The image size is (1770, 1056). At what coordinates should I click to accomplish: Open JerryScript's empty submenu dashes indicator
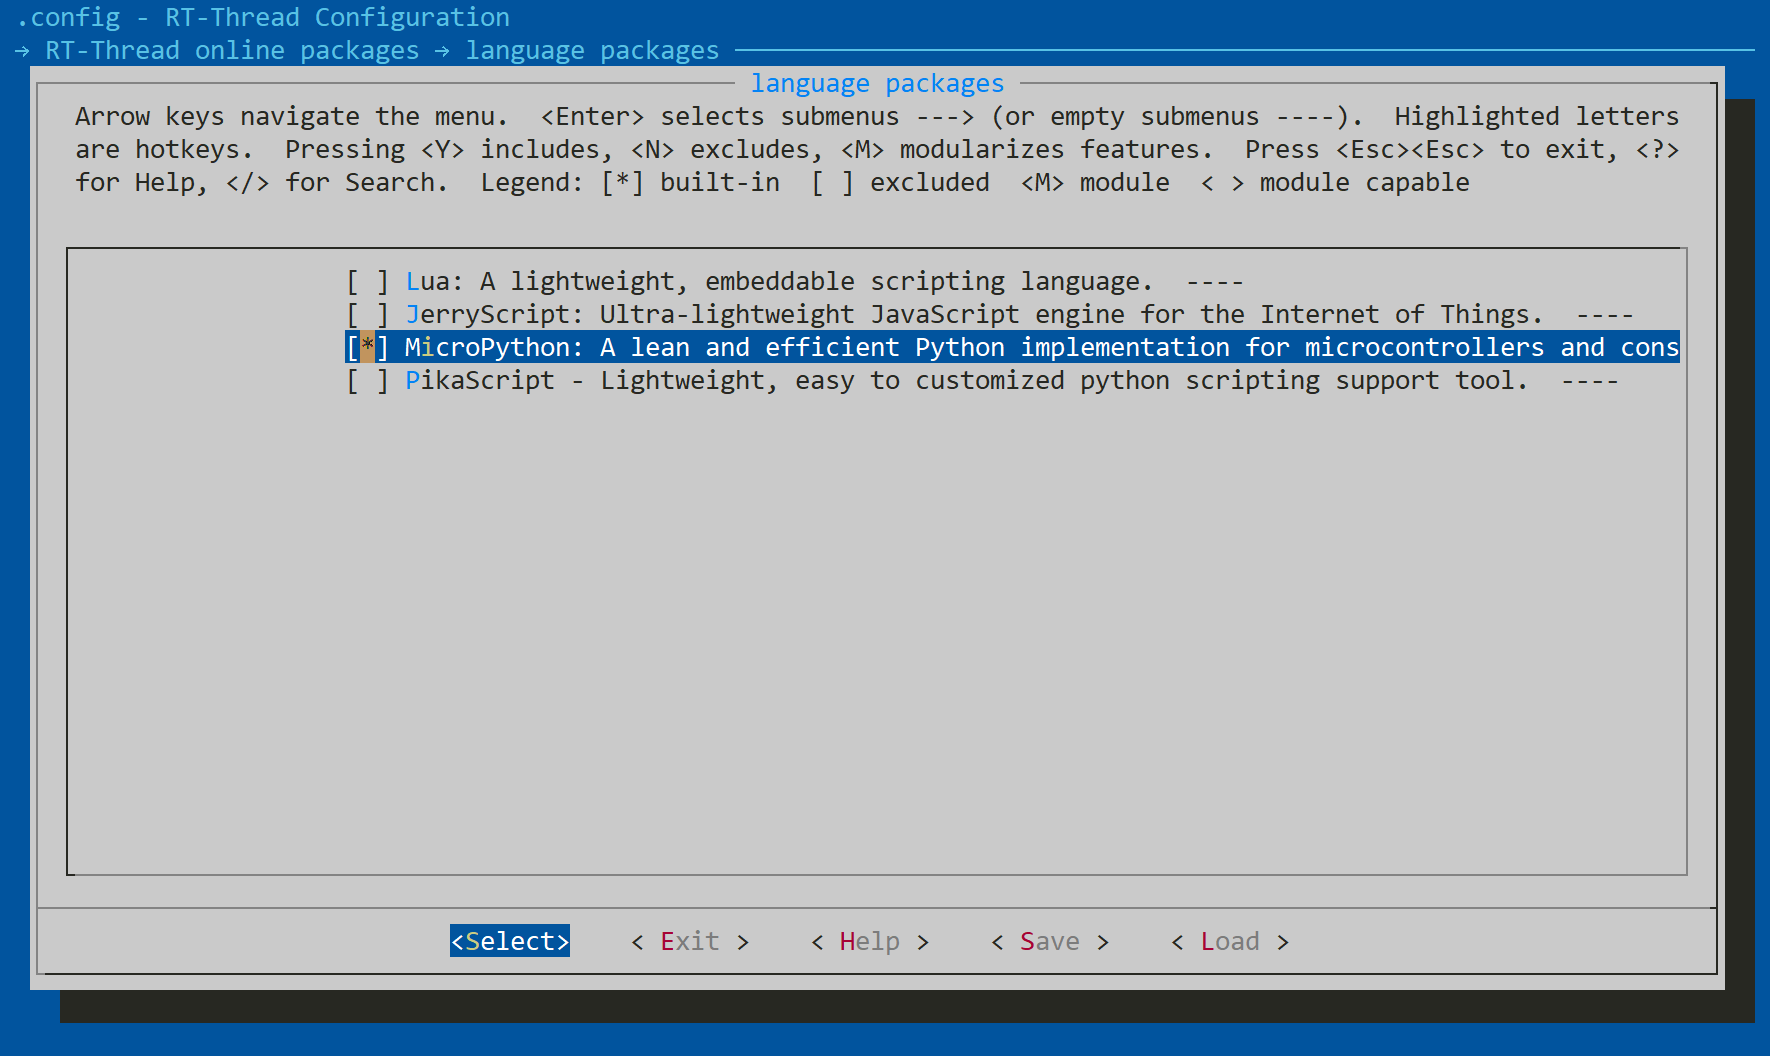(x=1604, y=315)
